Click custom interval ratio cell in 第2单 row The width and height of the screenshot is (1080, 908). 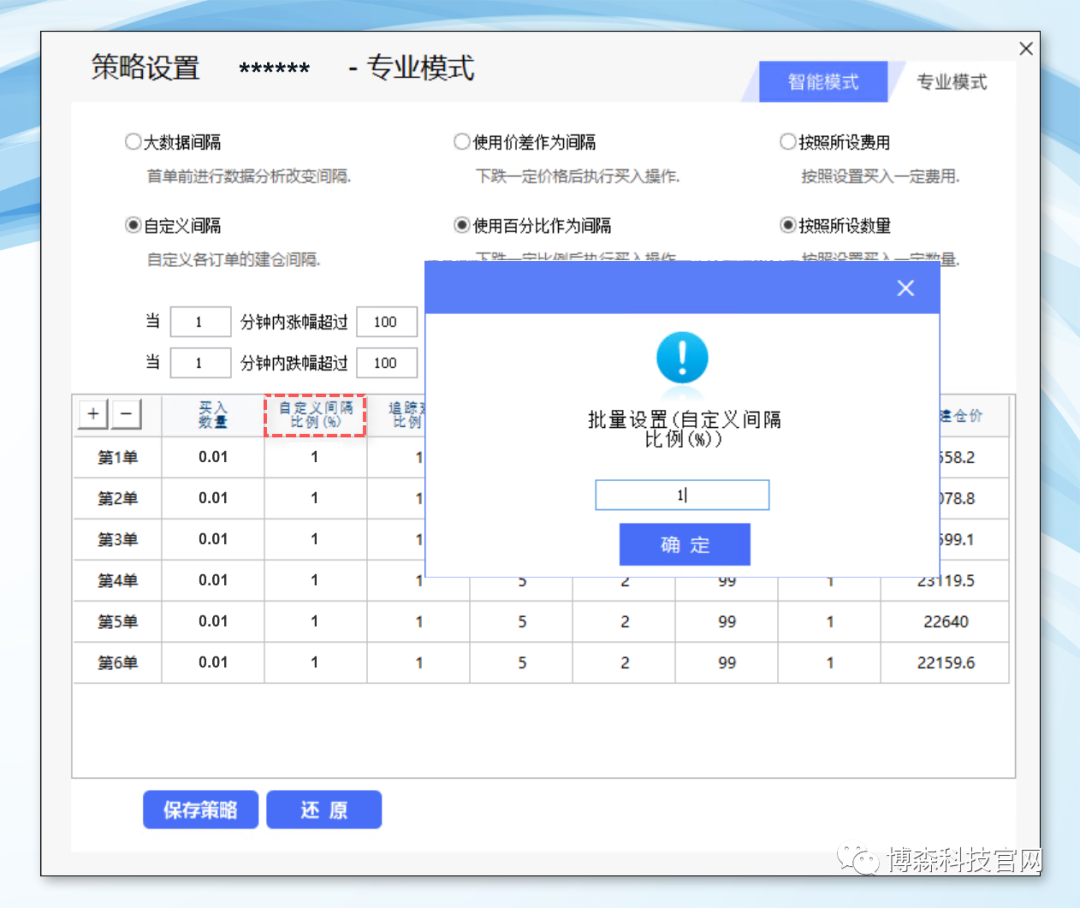click(x=315, y=498)
